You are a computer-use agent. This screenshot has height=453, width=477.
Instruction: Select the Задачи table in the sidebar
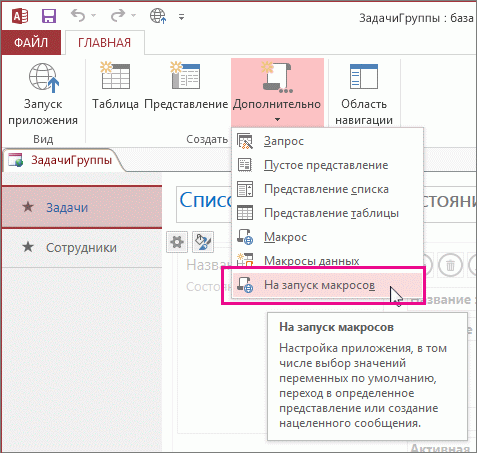point(82,207)
